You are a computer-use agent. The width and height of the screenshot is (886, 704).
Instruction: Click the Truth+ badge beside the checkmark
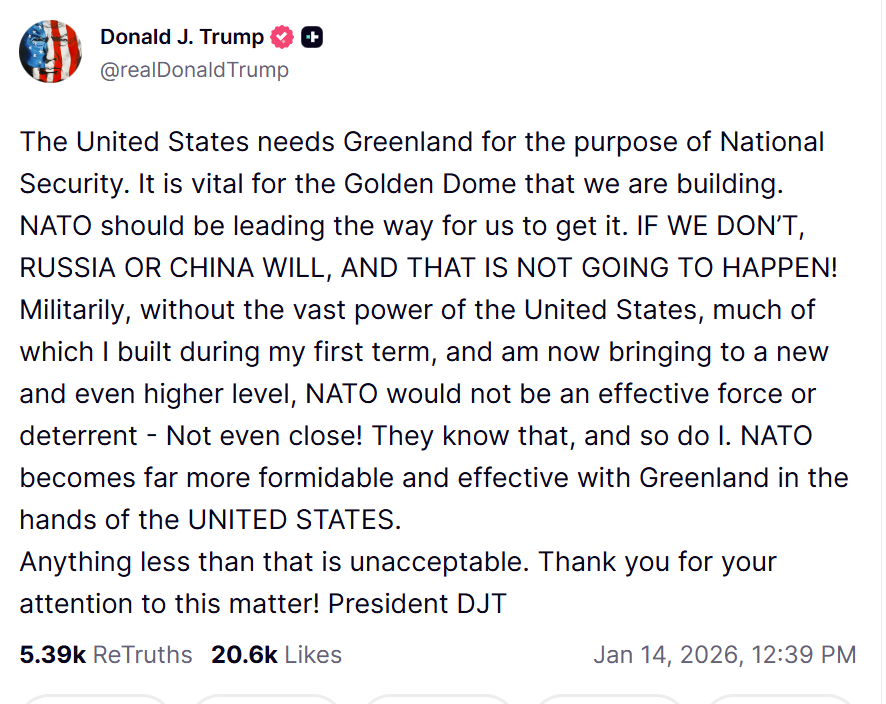point(311,36)
